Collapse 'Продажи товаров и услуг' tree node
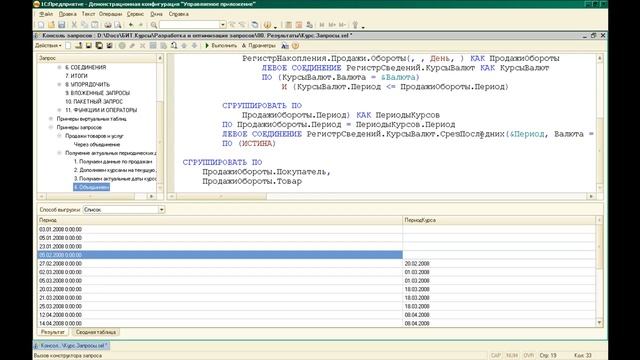 (x=60, y=136)
